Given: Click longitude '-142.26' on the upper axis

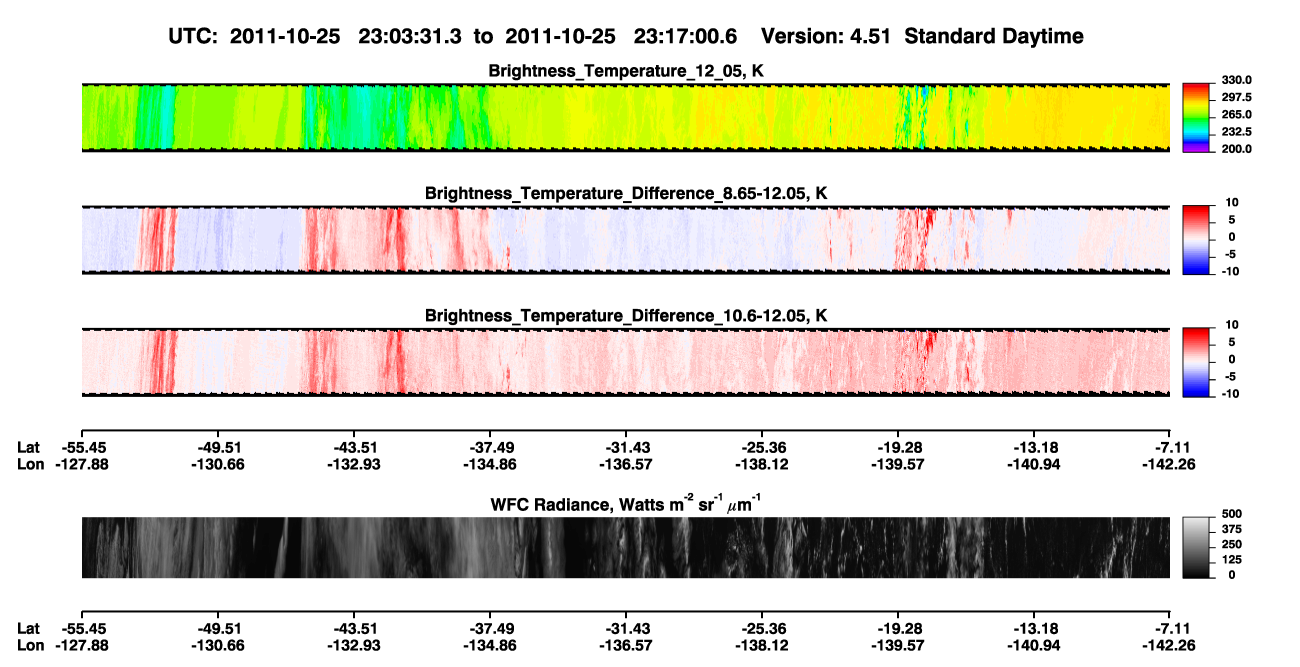Looking at the screenshot, I should tap(1168, 464).
